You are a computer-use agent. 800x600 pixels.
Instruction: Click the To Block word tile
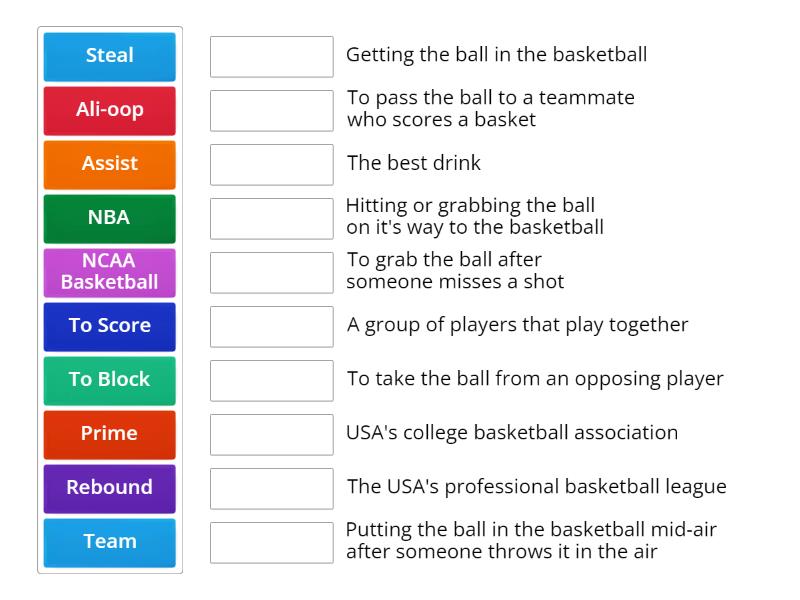click(x=109, y=380)
